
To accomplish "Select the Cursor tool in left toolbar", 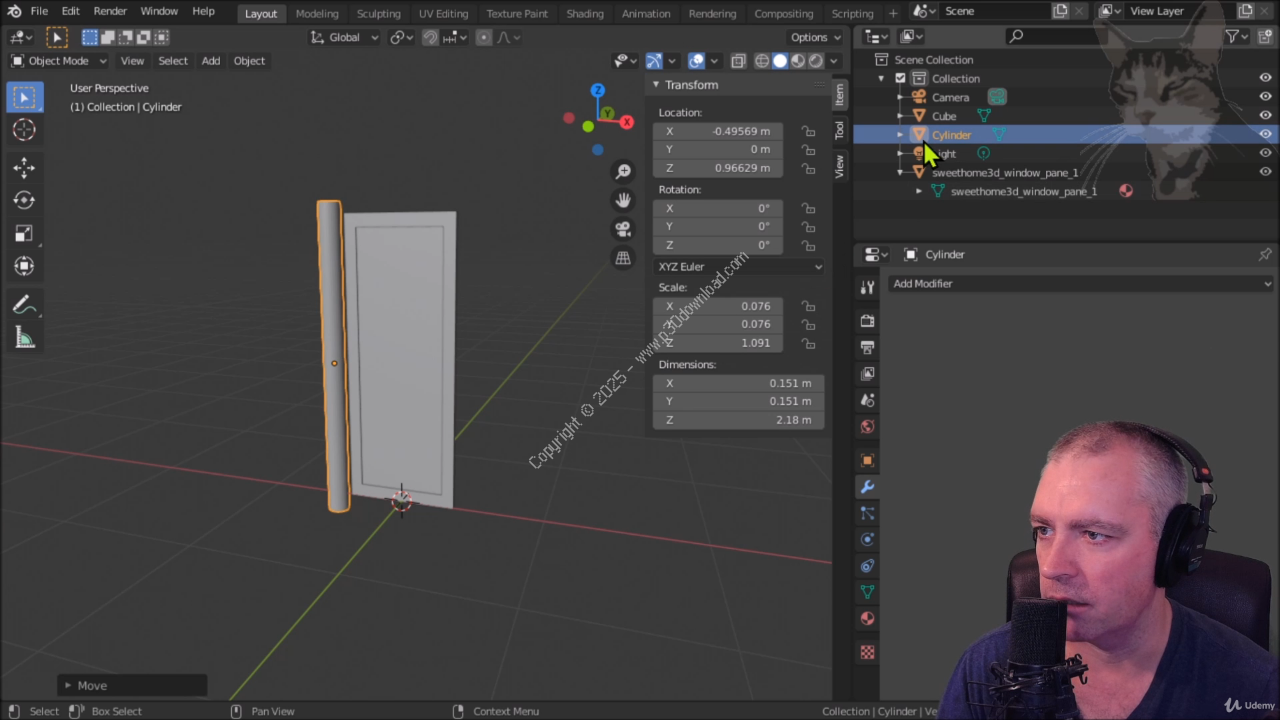I will point(24,129).
